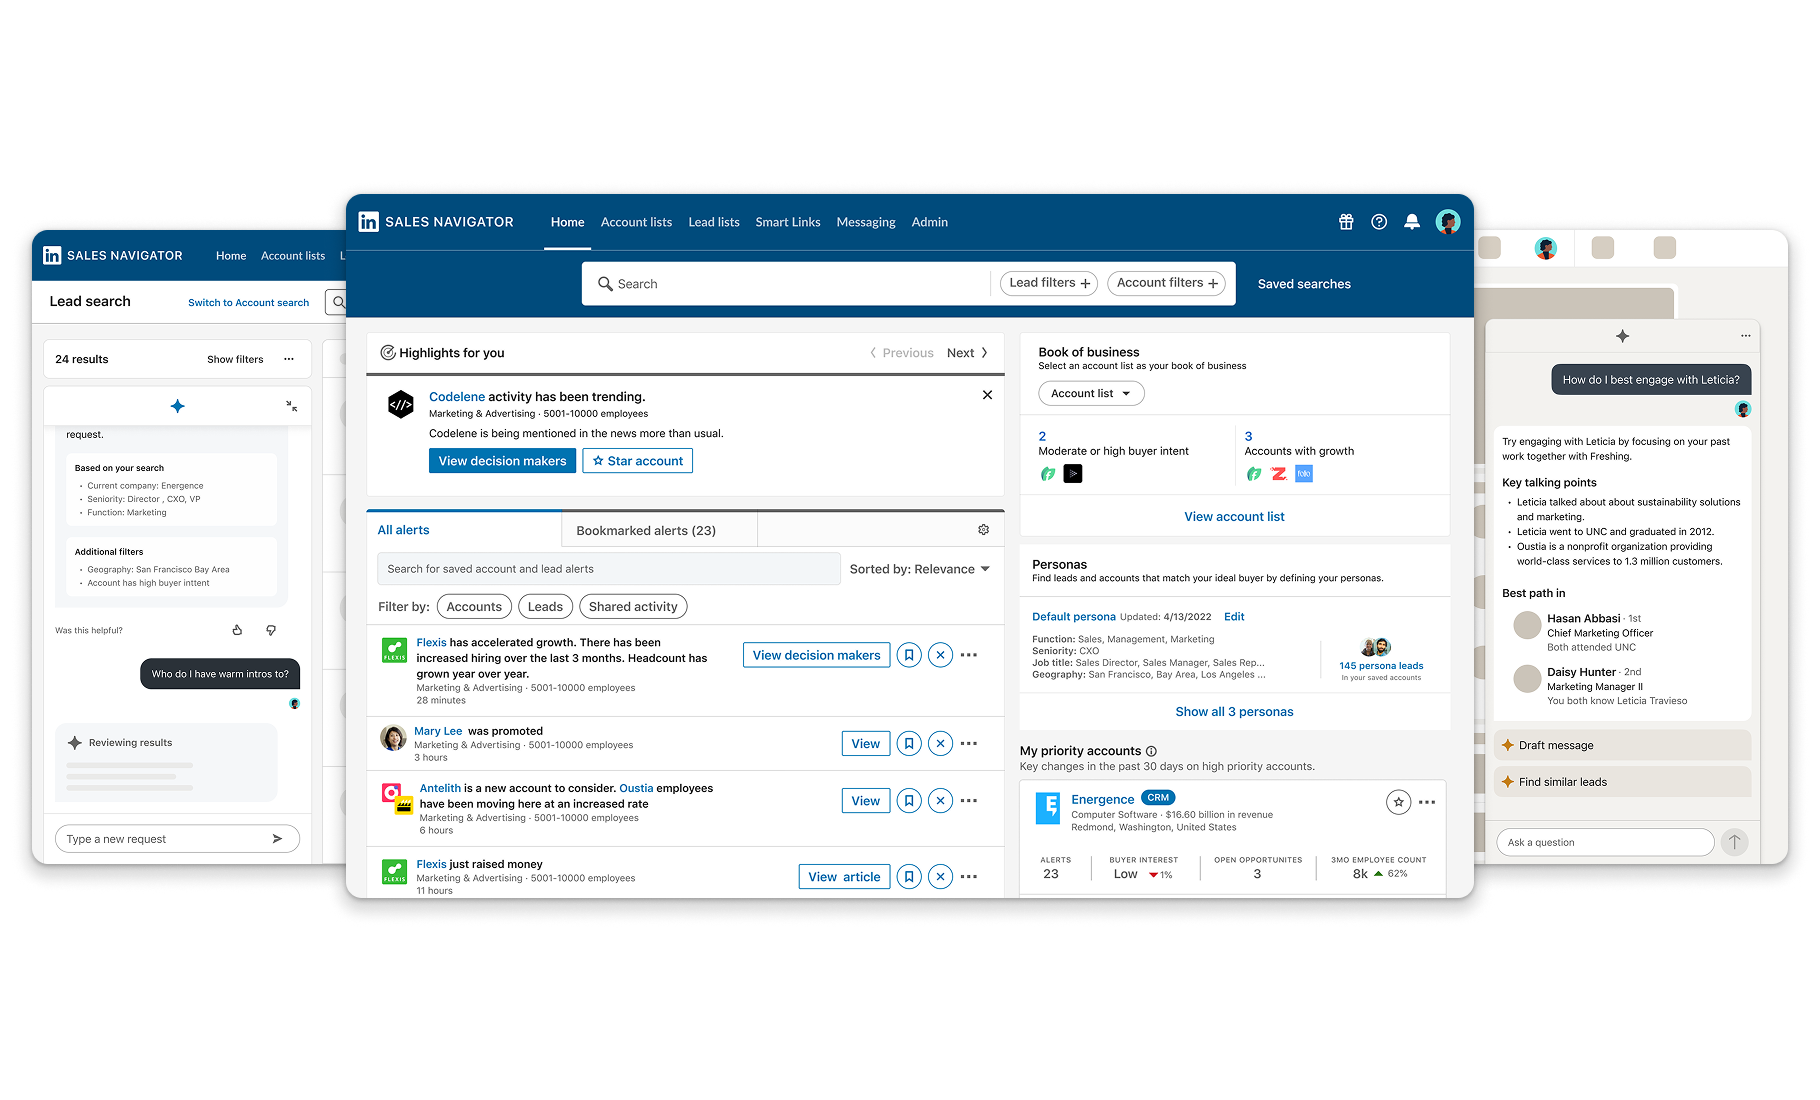The image size is (1820, 1100).
Task: Bookmark the Antelith new account alert
Action: point(909,801)
